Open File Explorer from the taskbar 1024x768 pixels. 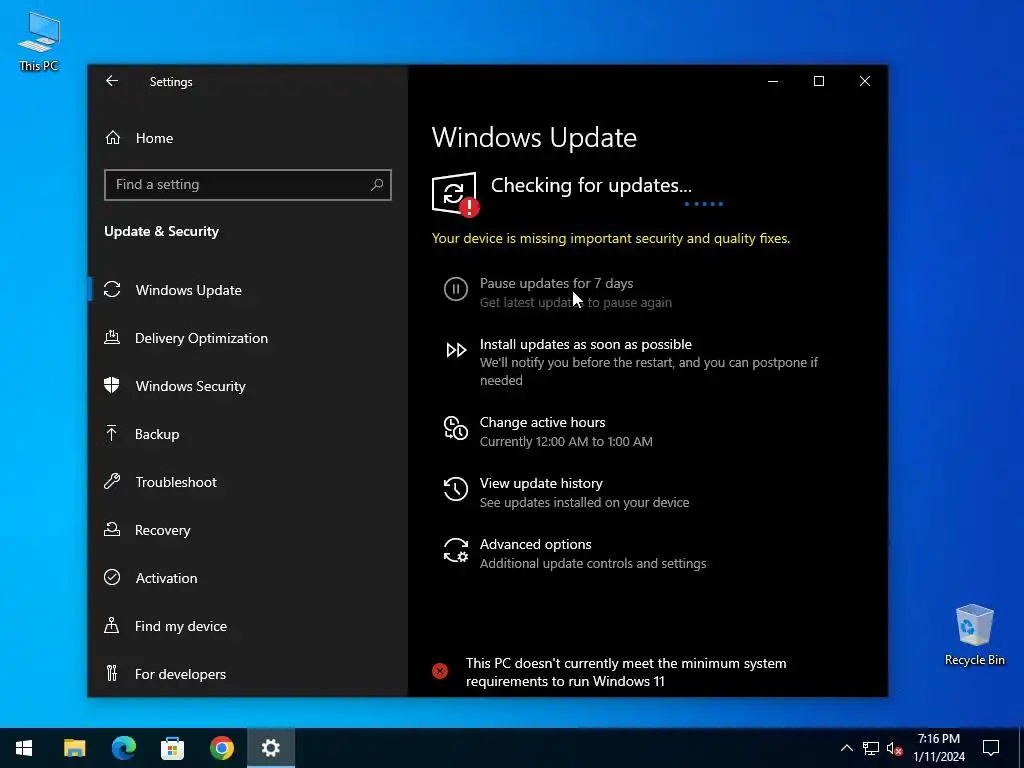74,748
